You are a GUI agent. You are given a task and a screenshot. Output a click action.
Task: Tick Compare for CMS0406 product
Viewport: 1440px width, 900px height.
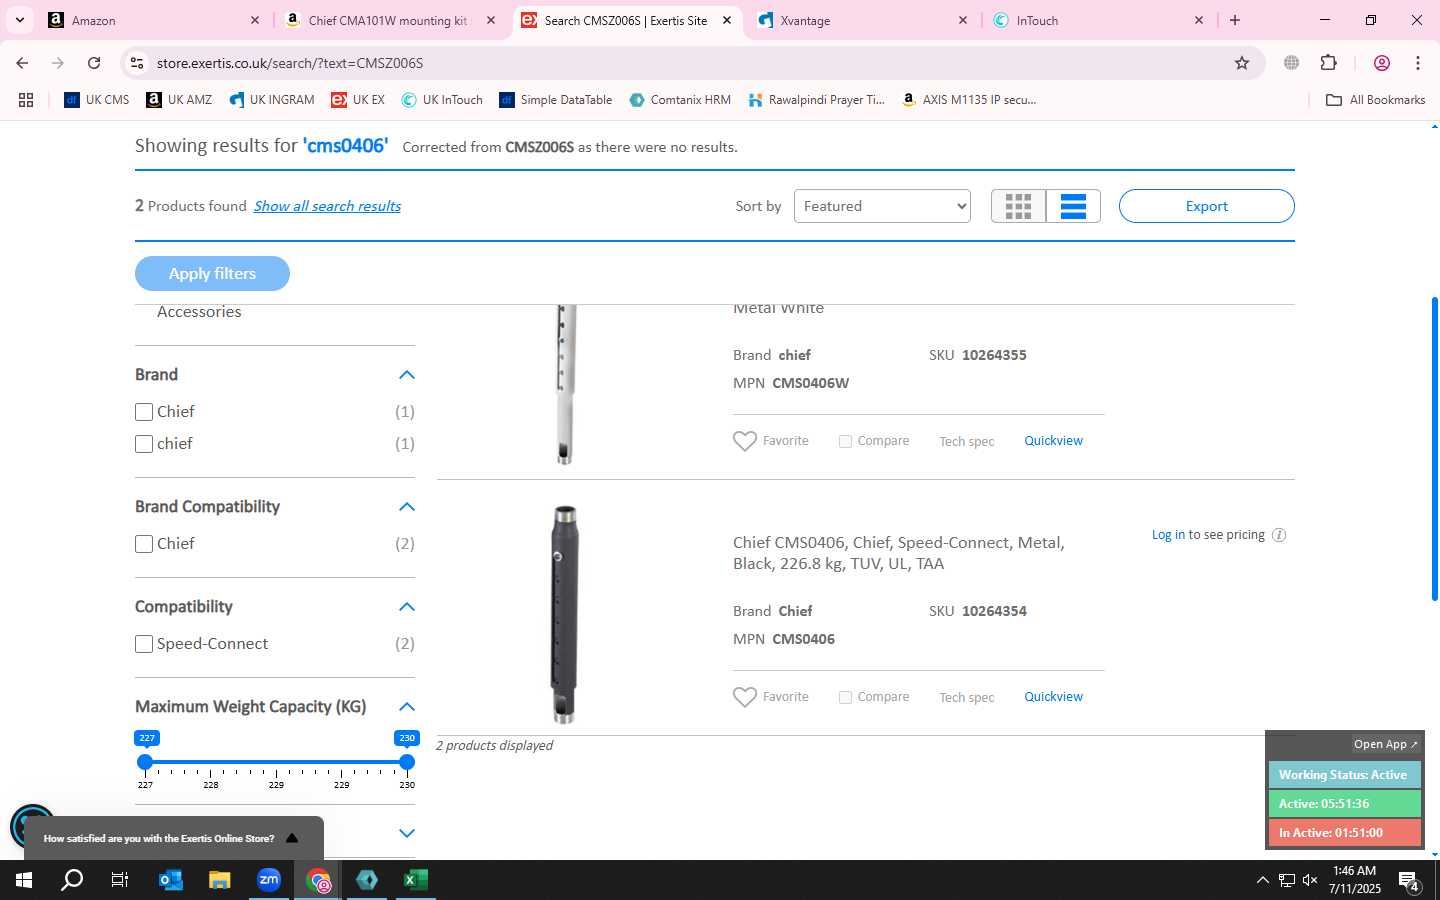point(845,697)
